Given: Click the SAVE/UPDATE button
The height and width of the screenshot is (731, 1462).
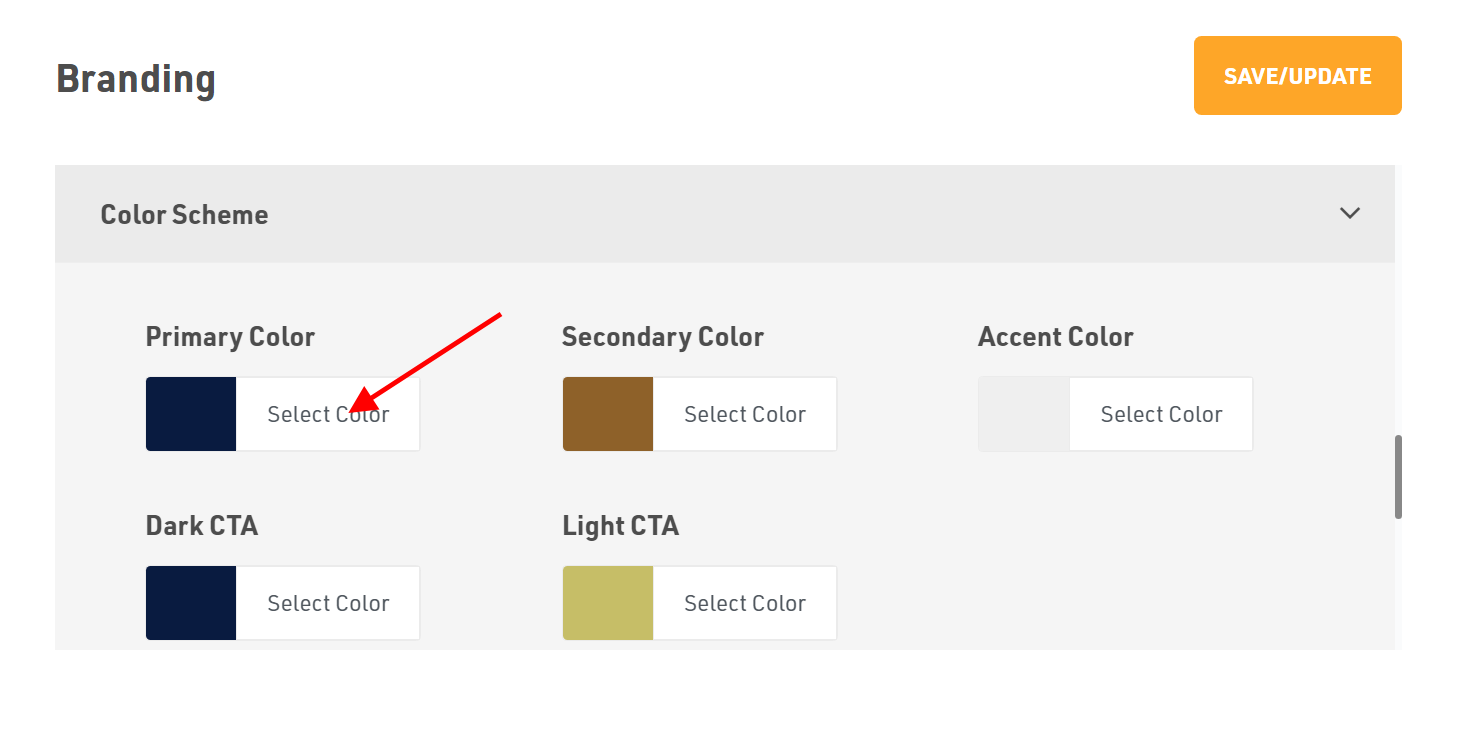Looking at the screenshot, I should tap(1297, 76).
